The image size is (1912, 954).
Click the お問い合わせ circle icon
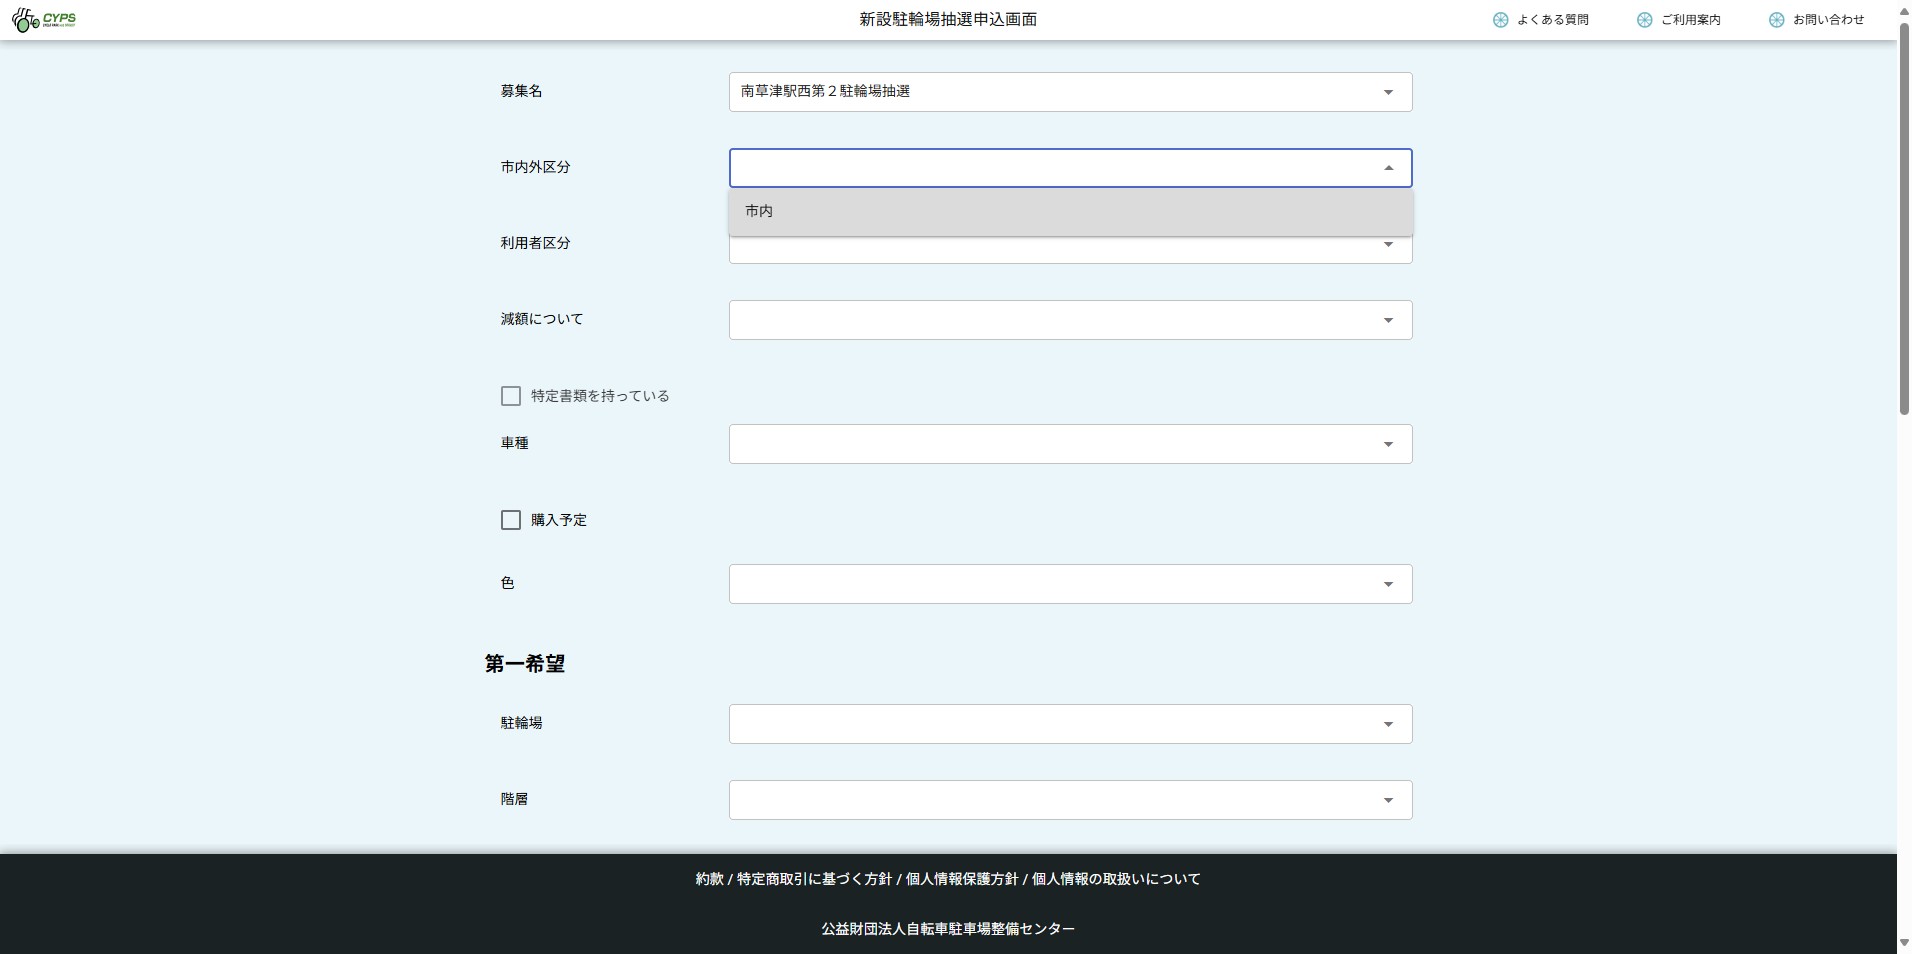(x=1776, y=20)
